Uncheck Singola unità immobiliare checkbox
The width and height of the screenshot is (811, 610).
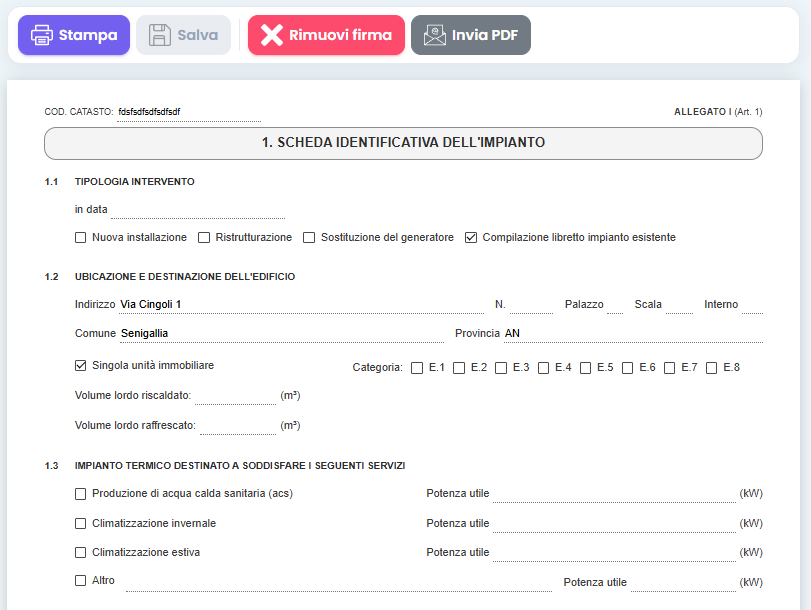point(80,366)
